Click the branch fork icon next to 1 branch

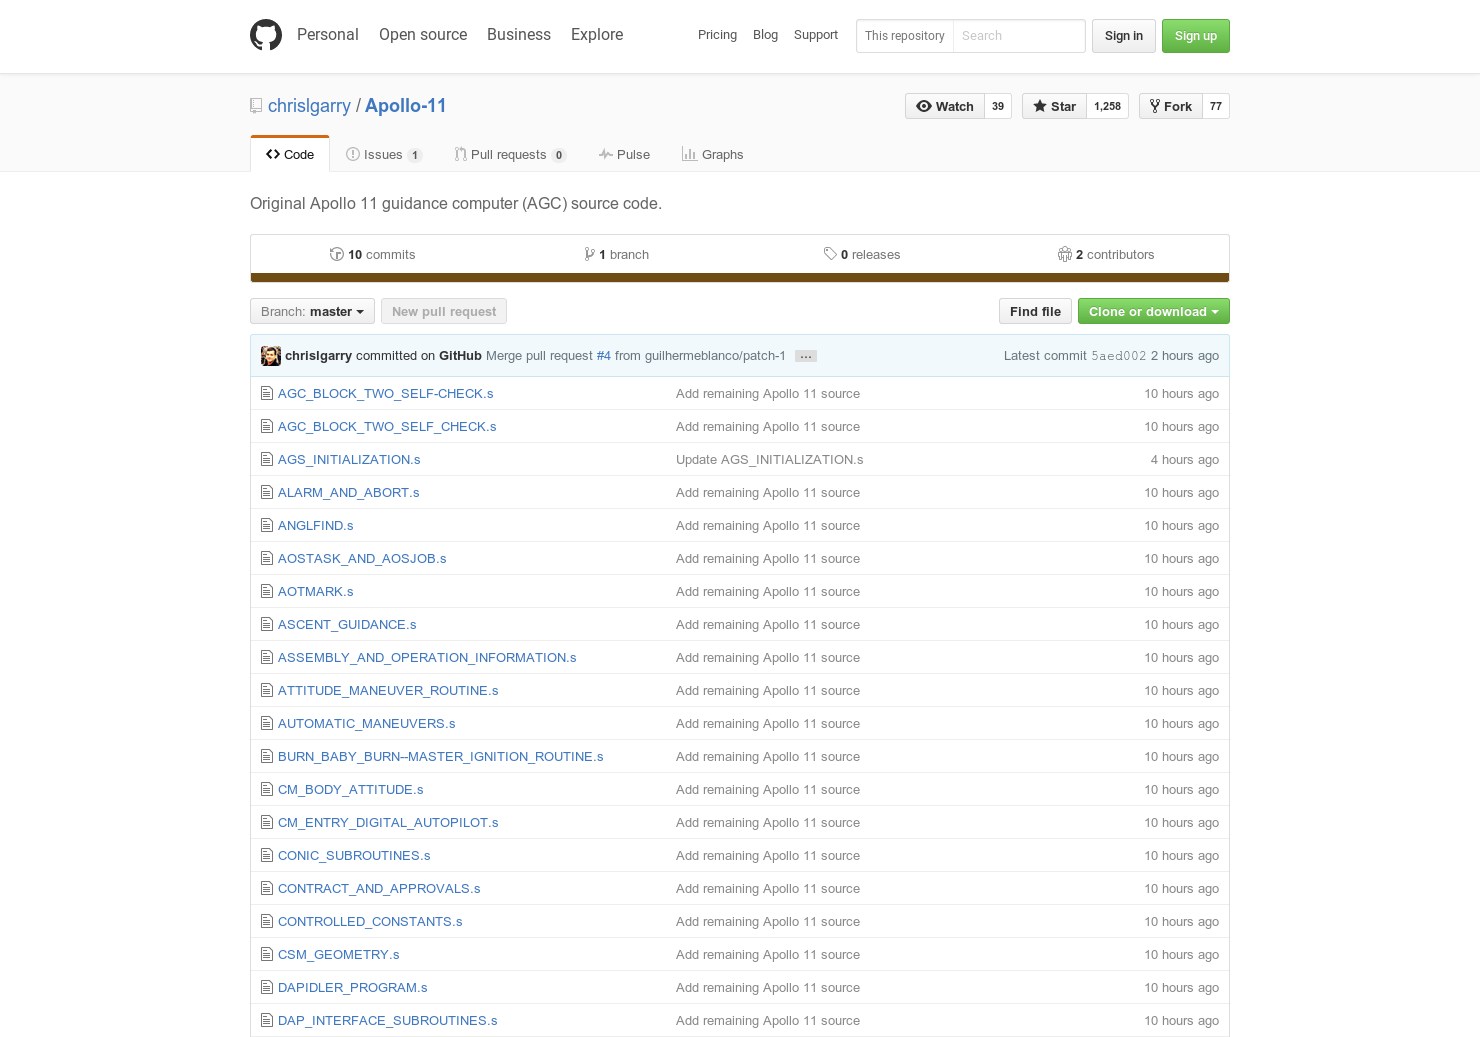tap(590, 255)
